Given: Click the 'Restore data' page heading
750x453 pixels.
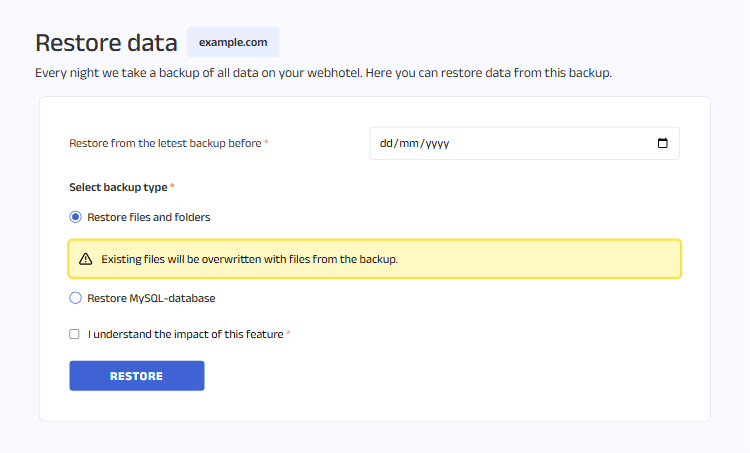Looking at the screenshot, I should [x=105, y=43].
